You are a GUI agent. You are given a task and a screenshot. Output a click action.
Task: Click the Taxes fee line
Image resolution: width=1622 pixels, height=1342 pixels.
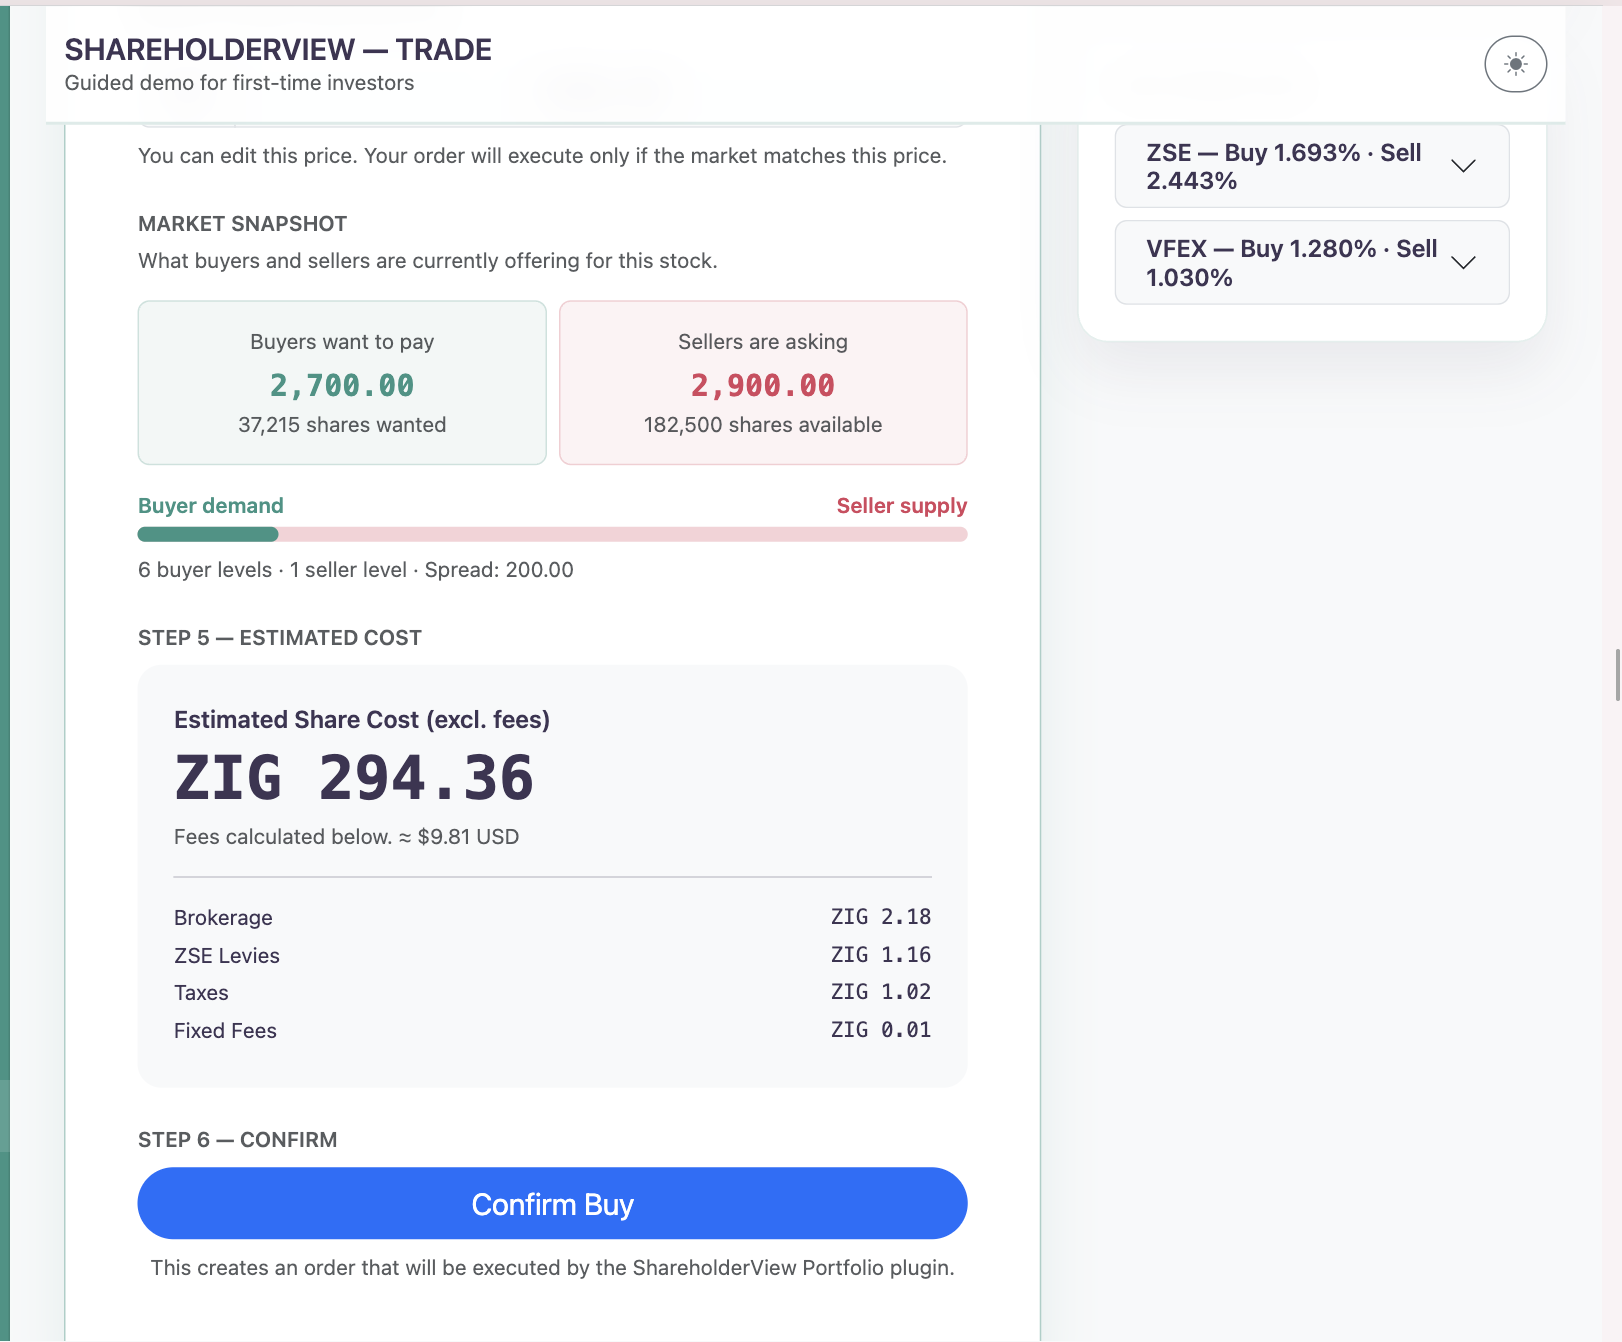552,992
